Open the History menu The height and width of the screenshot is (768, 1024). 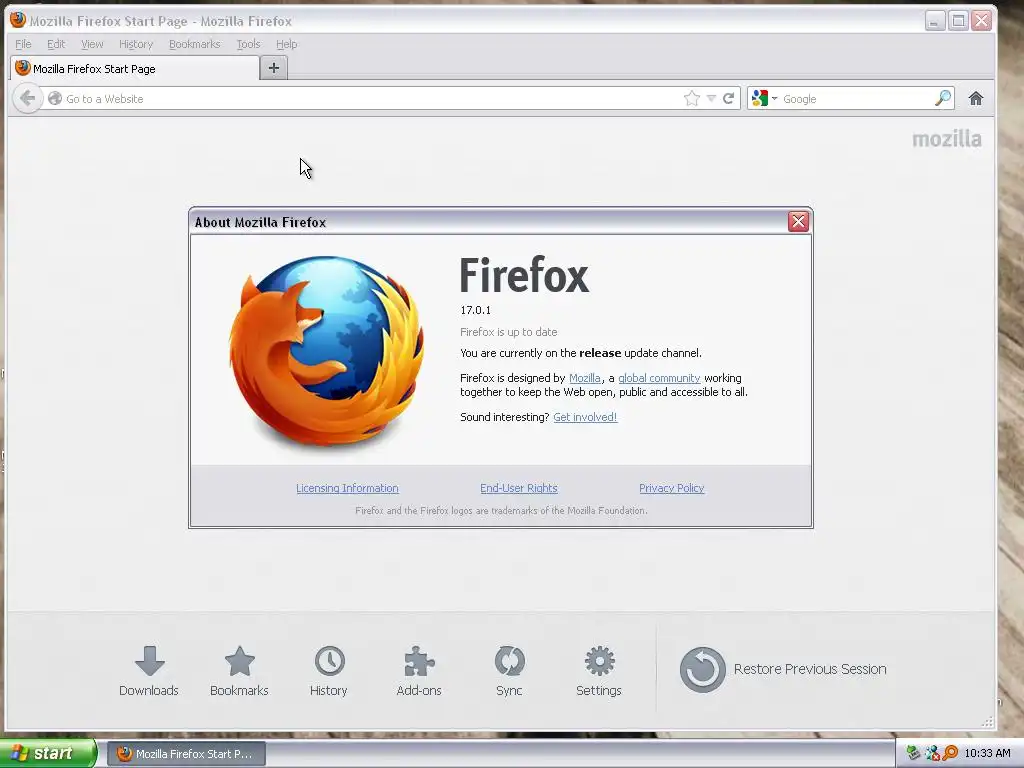(136, 44)
